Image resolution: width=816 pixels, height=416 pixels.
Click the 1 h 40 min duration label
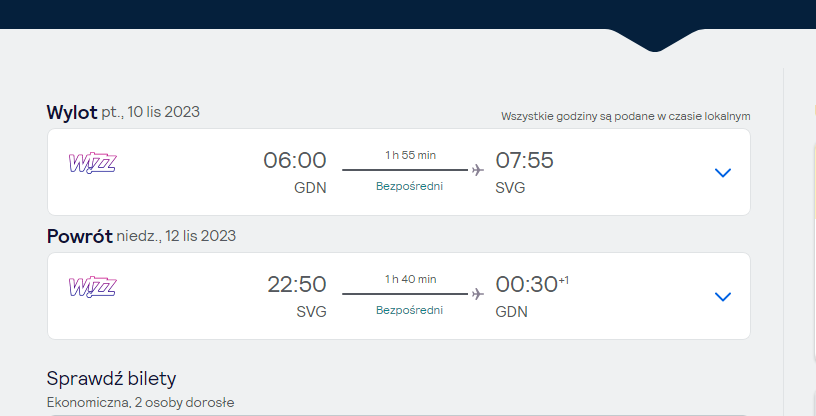(411, 279)
